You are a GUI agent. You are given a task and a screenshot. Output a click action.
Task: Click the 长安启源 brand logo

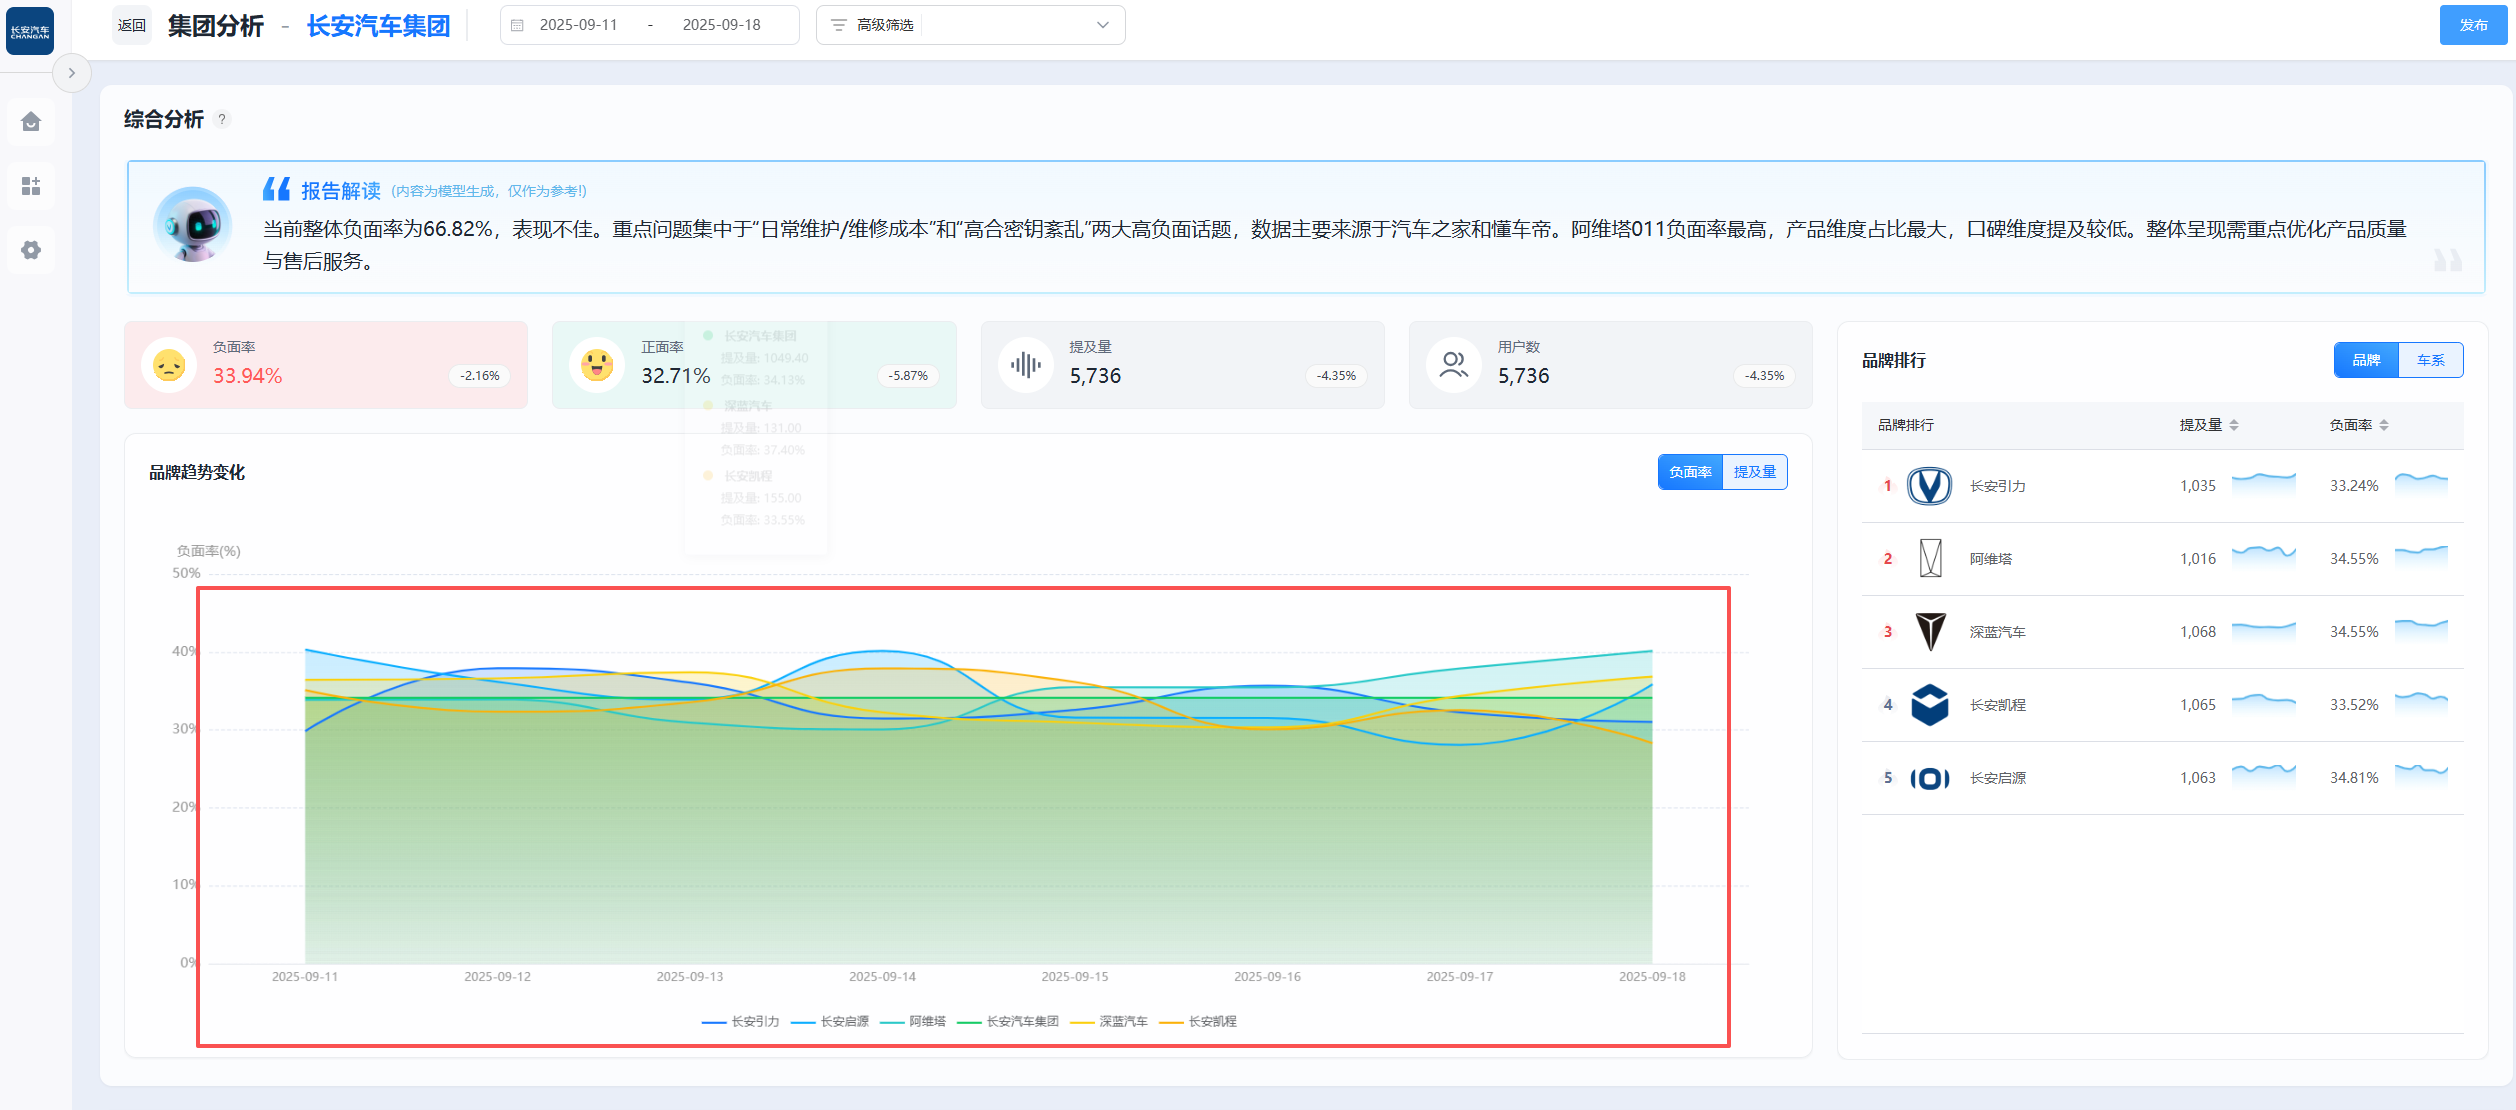tap(1930, 778)
